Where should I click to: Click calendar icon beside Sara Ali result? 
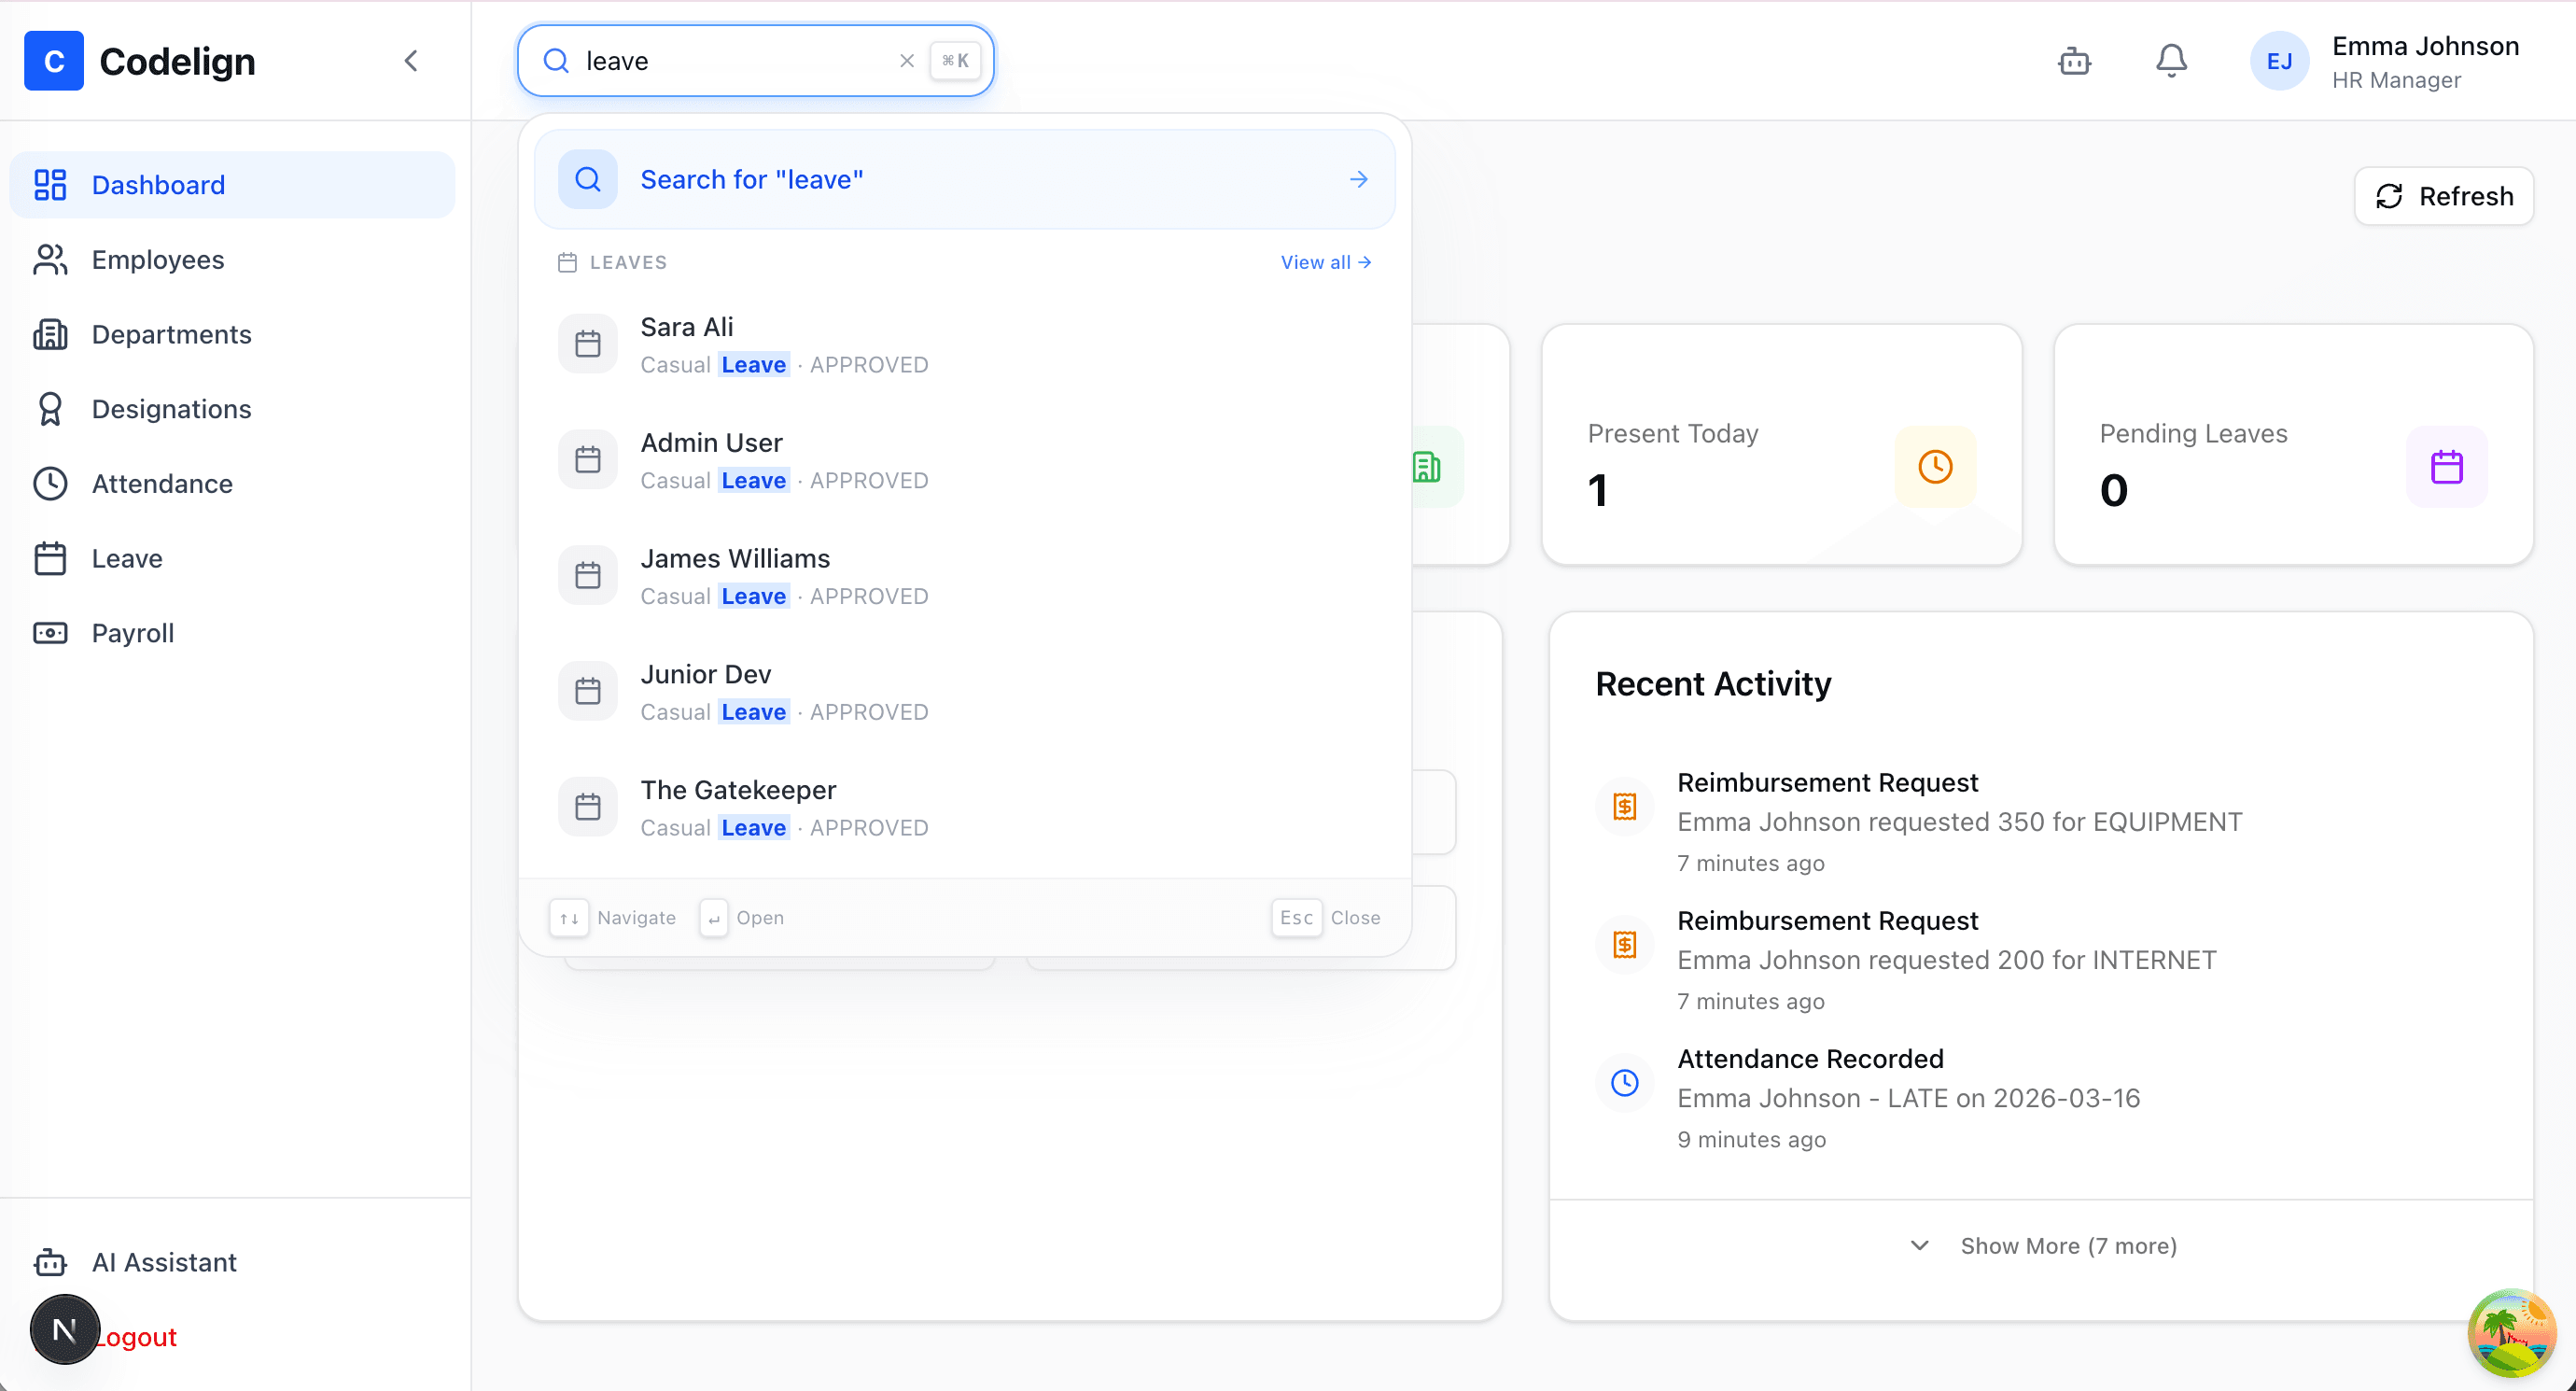(588, 344)
